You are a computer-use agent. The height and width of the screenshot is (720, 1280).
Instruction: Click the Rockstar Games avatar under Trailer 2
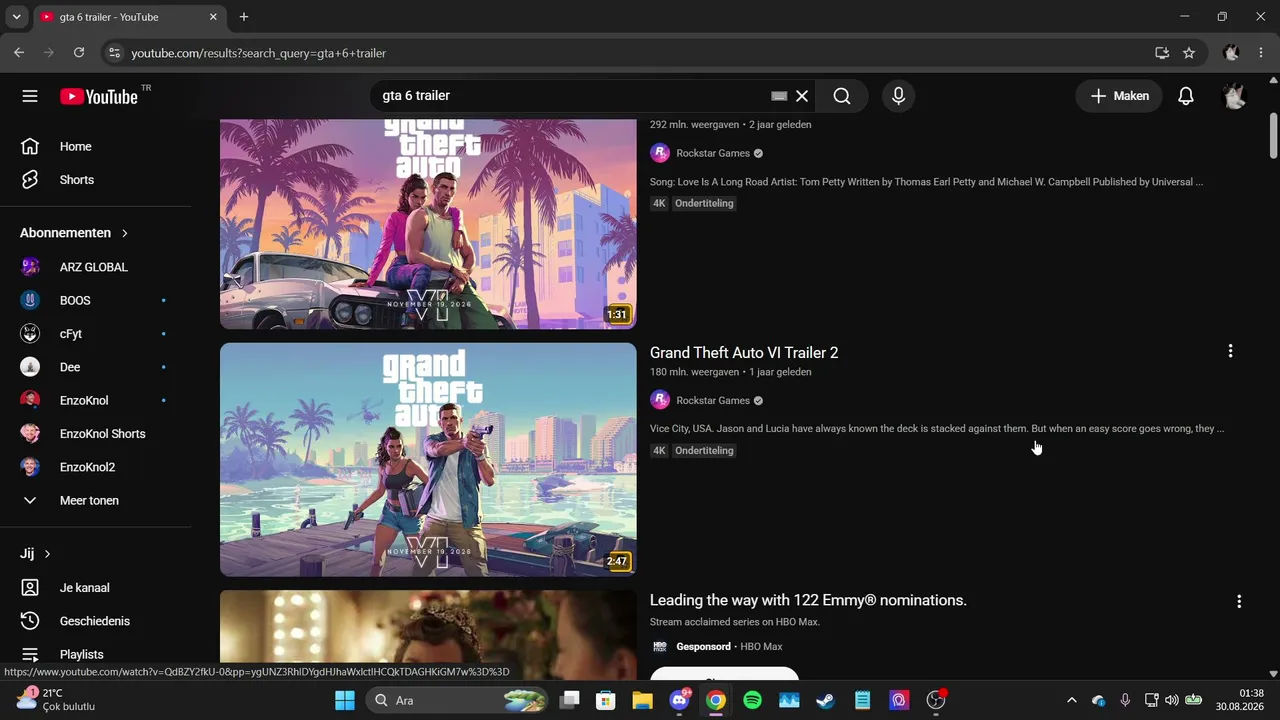tap(660, 400)
